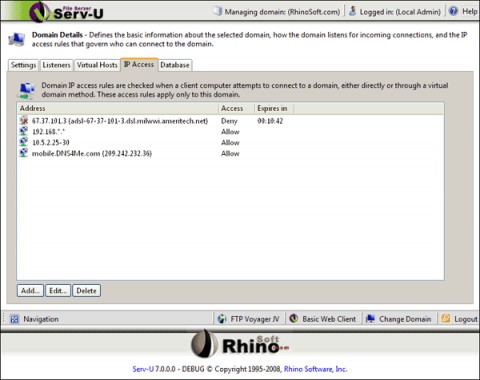Switch to the Settings tab
Screen dimensions: 480x380
23,65
